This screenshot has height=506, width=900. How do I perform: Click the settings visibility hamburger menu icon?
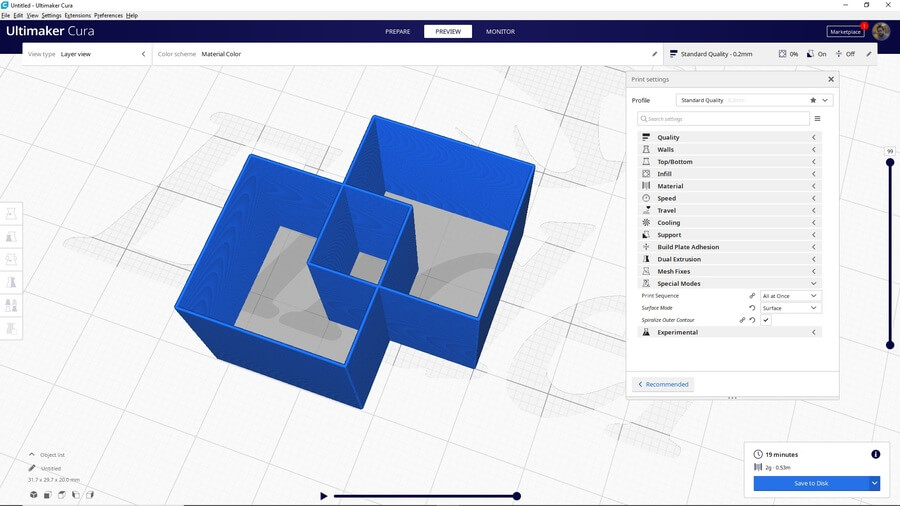click(x=817, y=119)
